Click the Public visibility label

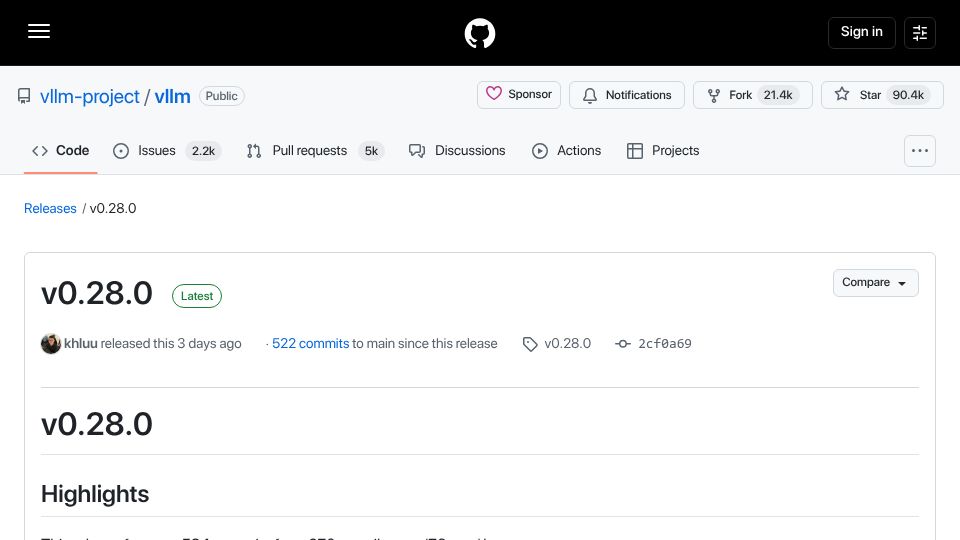coord(222,96)
